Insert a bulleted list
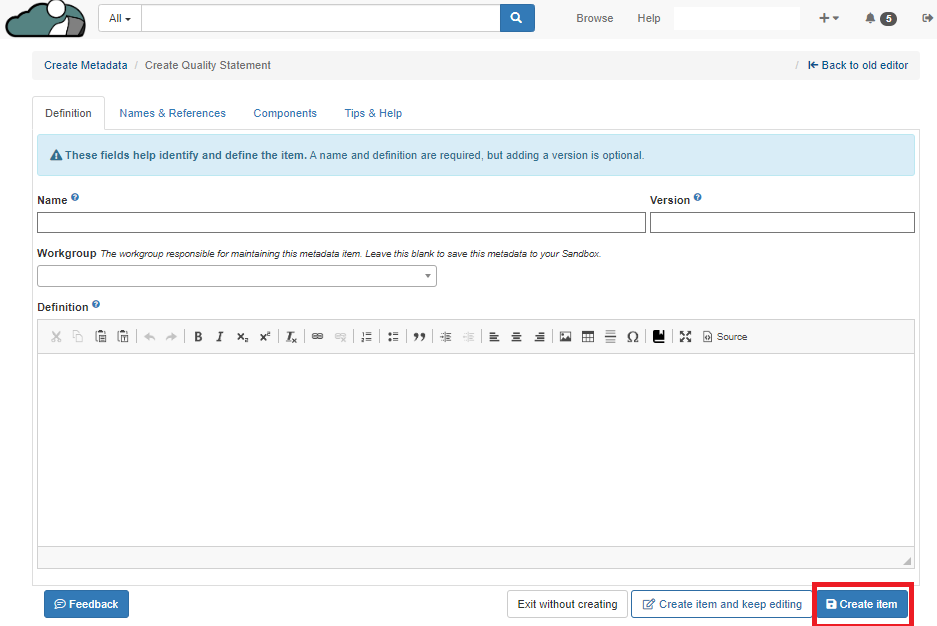This screenshot has width=937, height=626. point(393,337)
